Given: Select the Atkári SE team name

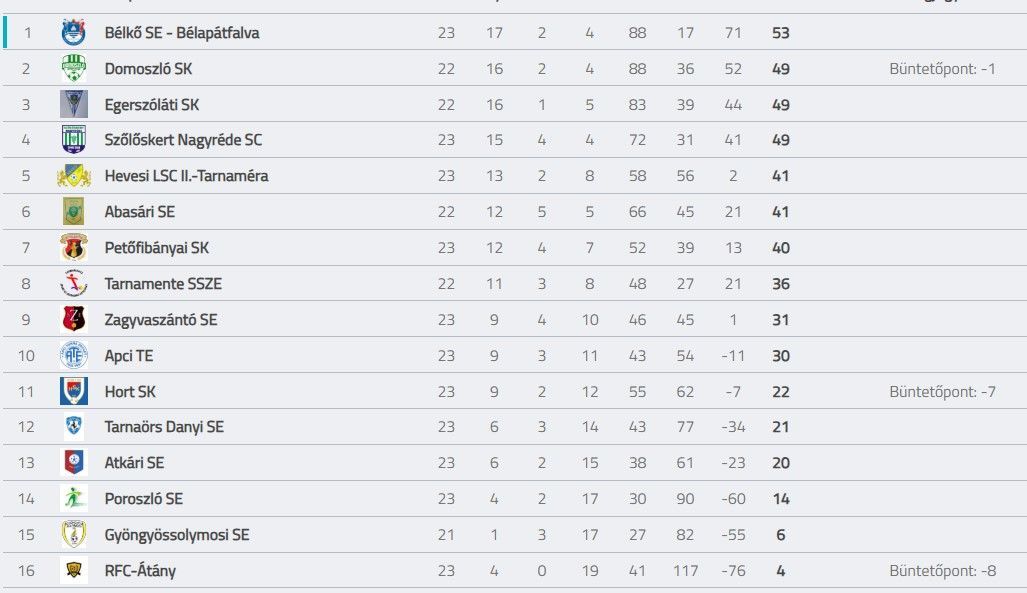Looking at the screenshot, I should pos(134,463).
